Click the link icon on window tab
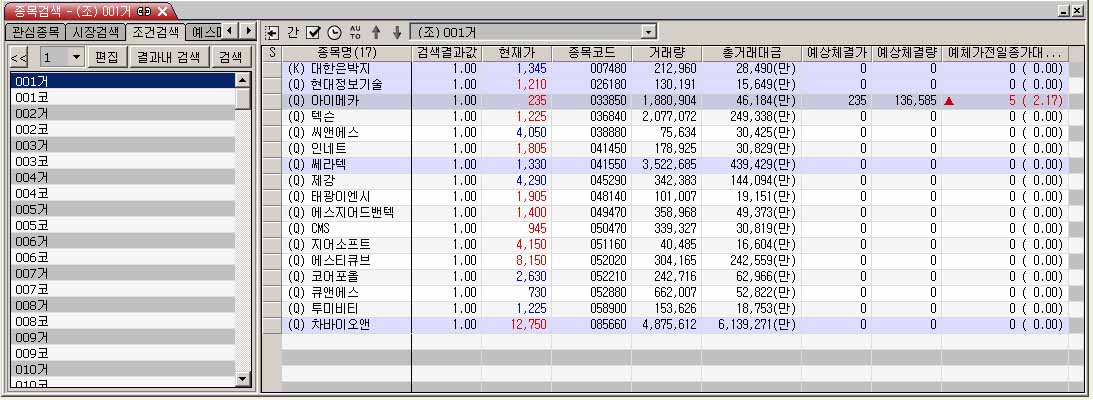The width and height of the screenshot is (1093, 400). point(144,11)
